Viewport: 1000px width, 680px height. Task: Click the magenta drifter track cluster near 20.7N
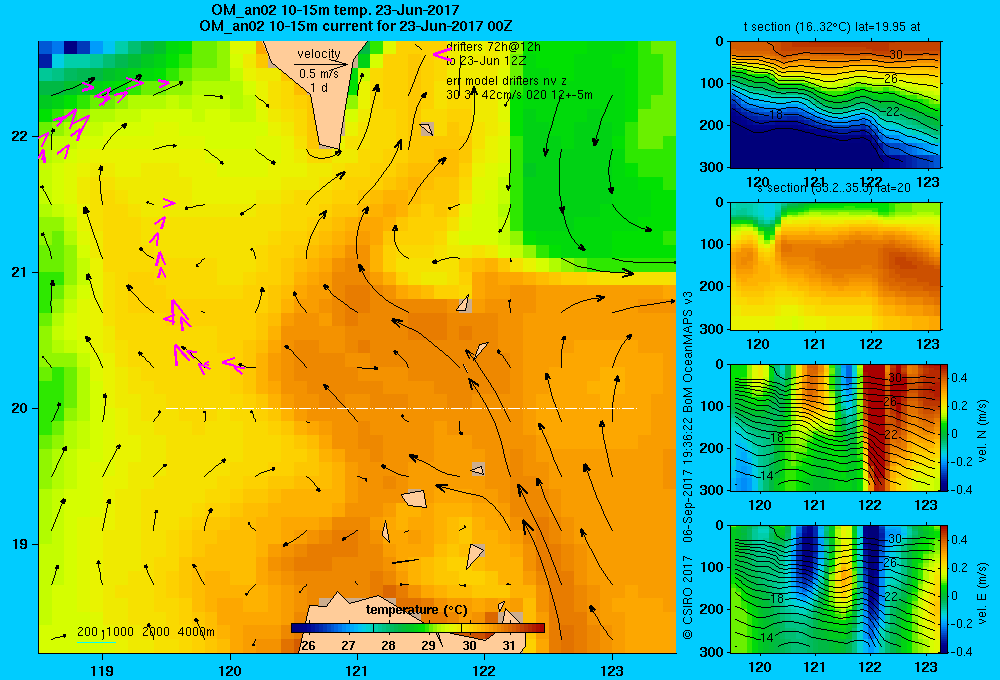(x=177, y=315)
